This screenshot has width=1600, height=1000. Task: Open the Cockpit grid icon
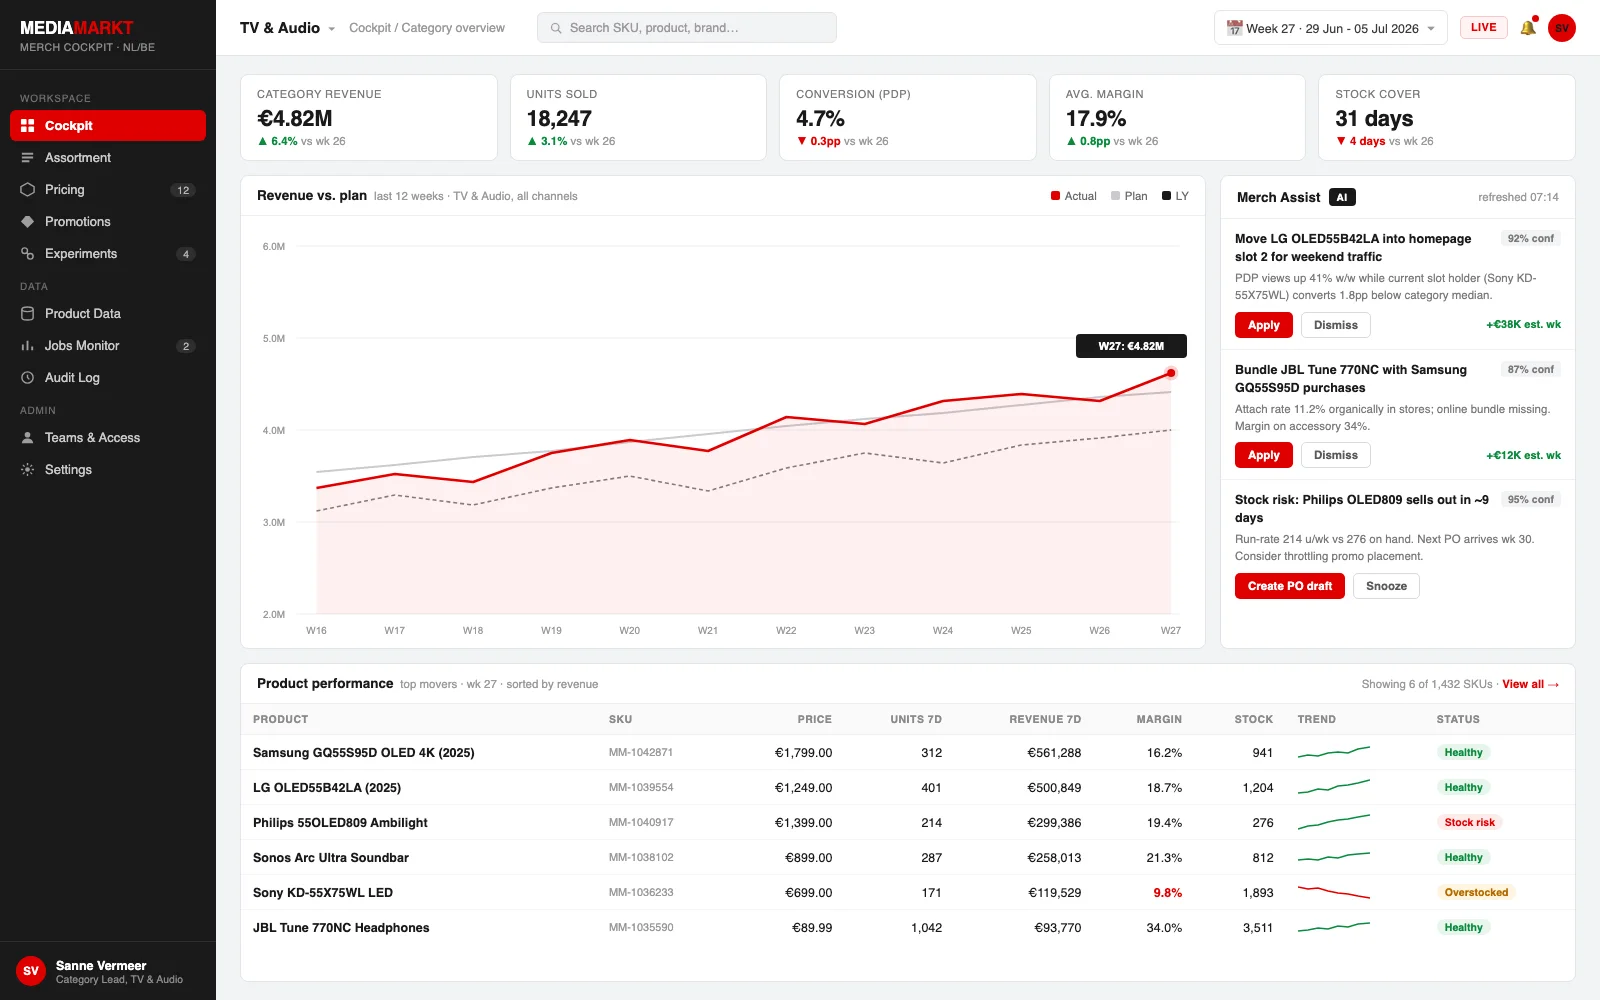pos(27,126)
